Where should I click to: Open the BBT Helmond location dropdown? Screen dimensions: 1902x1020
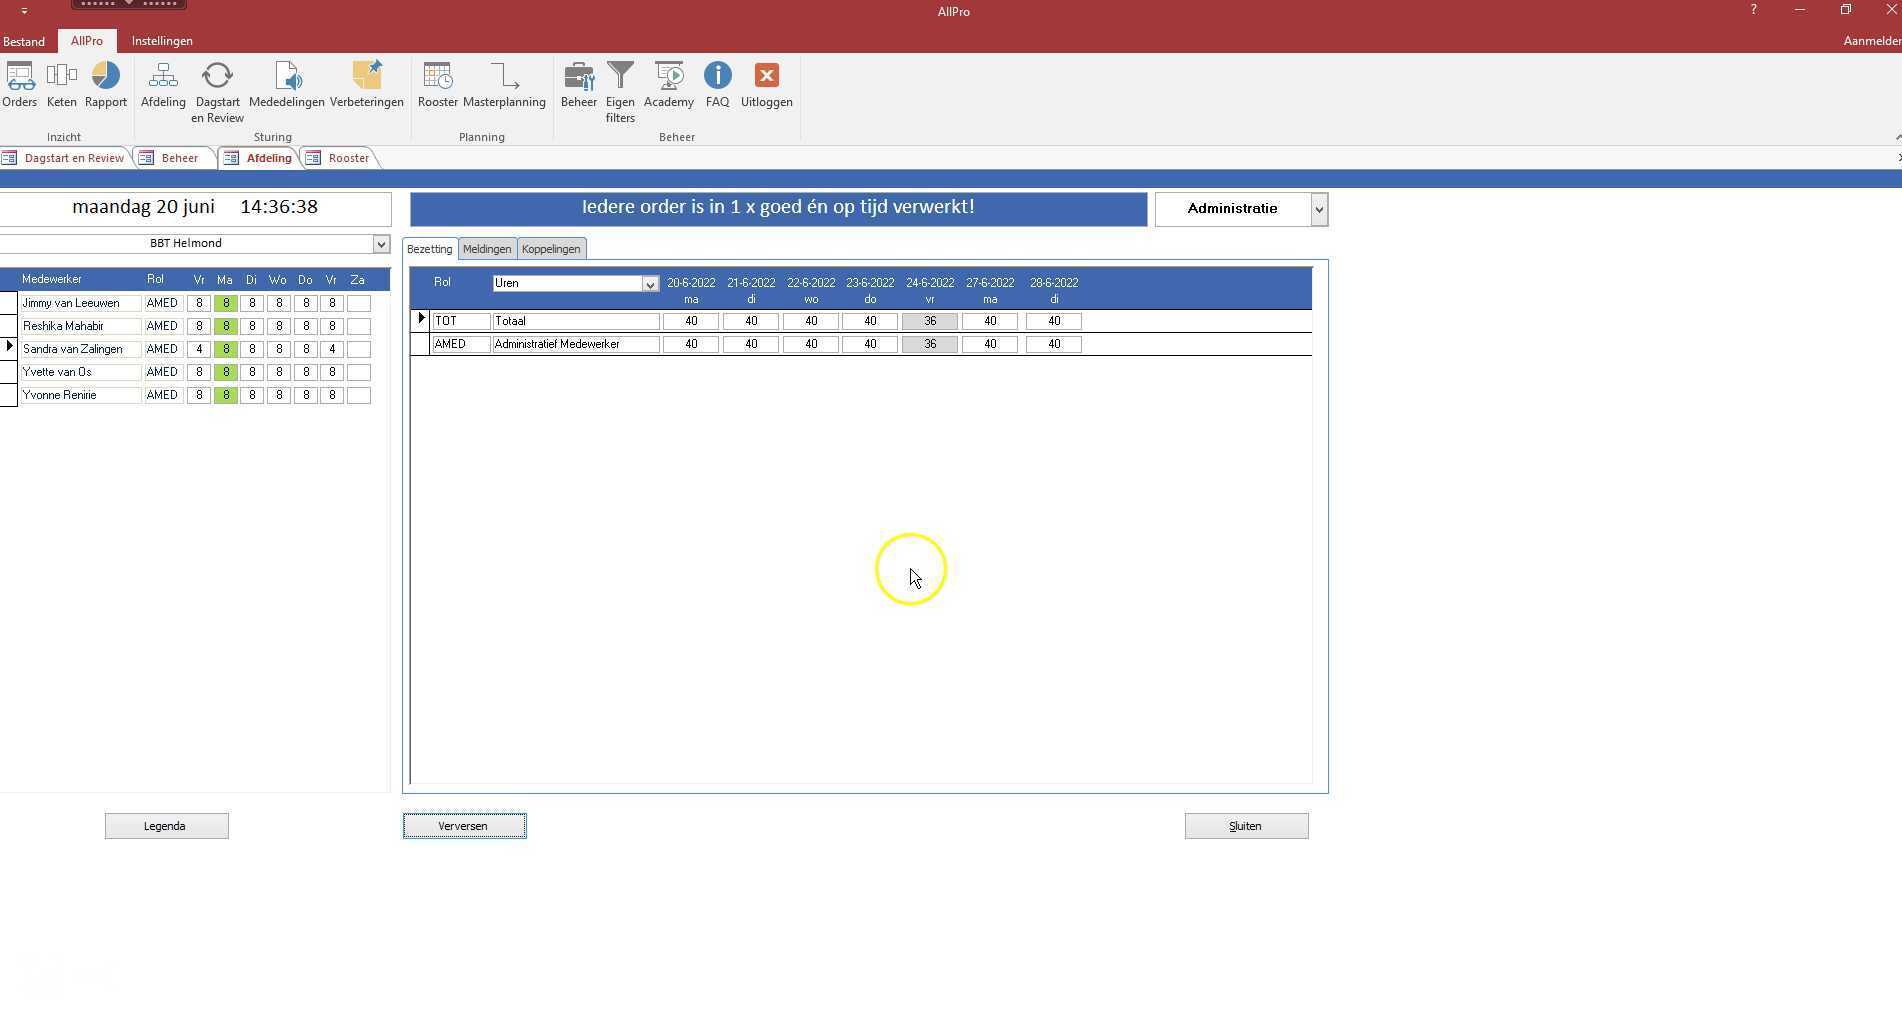coord(380,244)
